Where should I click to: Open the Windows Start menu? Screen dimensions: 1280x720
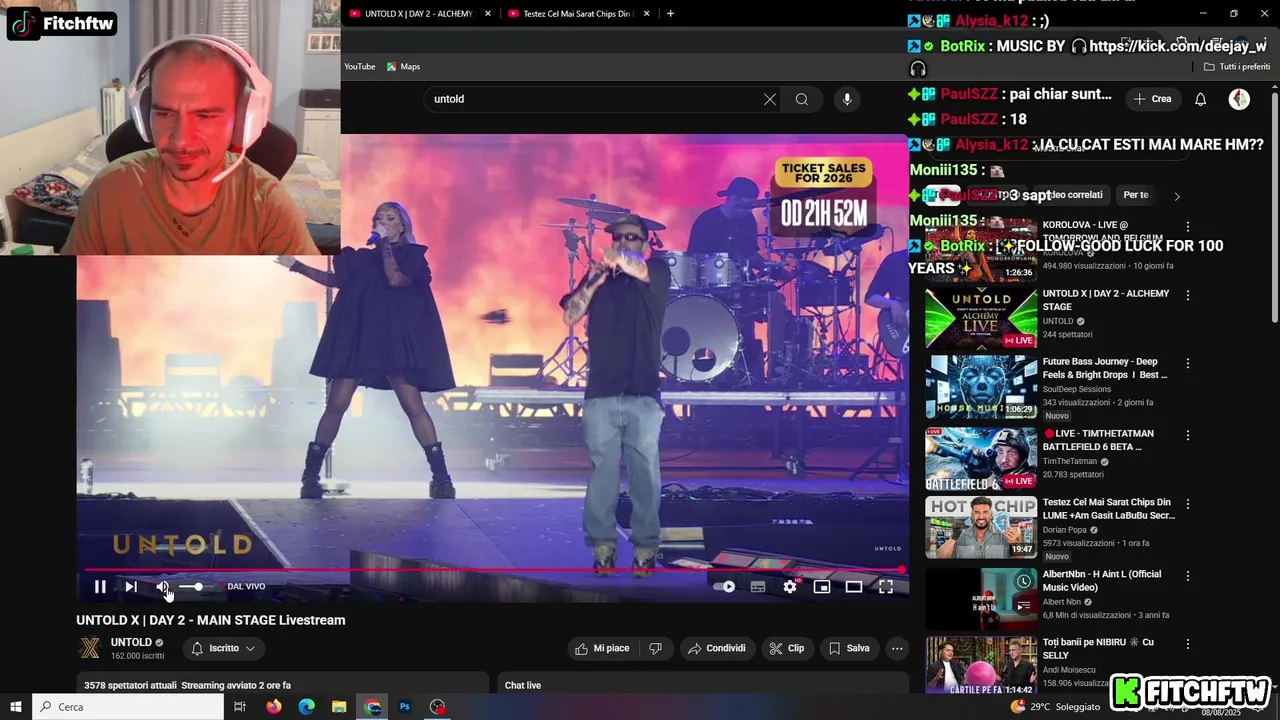click(16, 707)
